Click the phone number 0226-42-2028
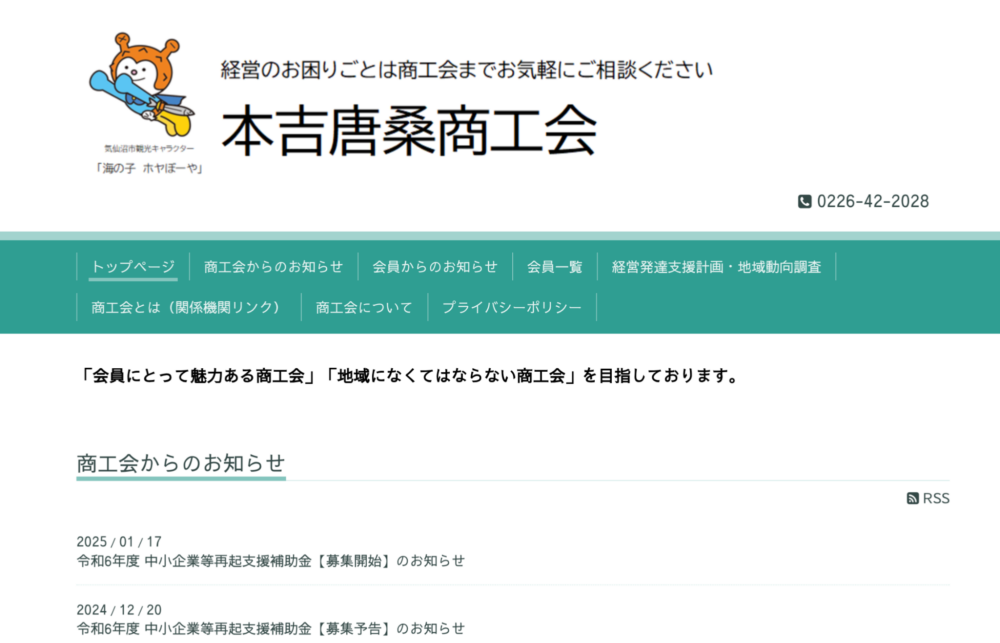Image resolution: width=1000 pixels, height=643 pixels. point(873,202)
